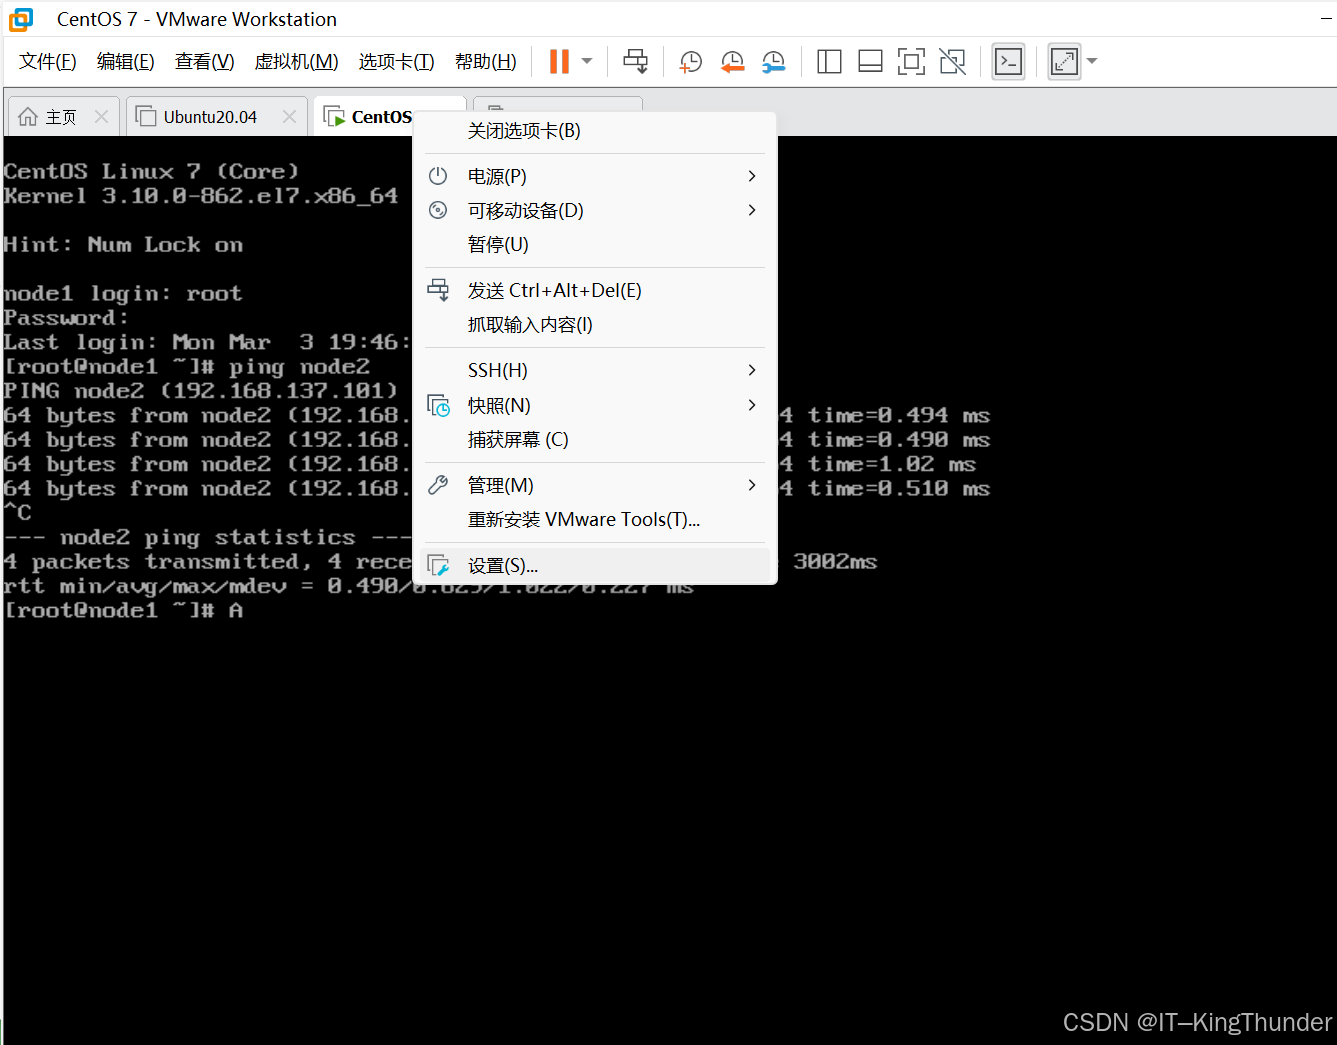Click the terminal prompt line [root@node1 ~]# A

[124, 610]
